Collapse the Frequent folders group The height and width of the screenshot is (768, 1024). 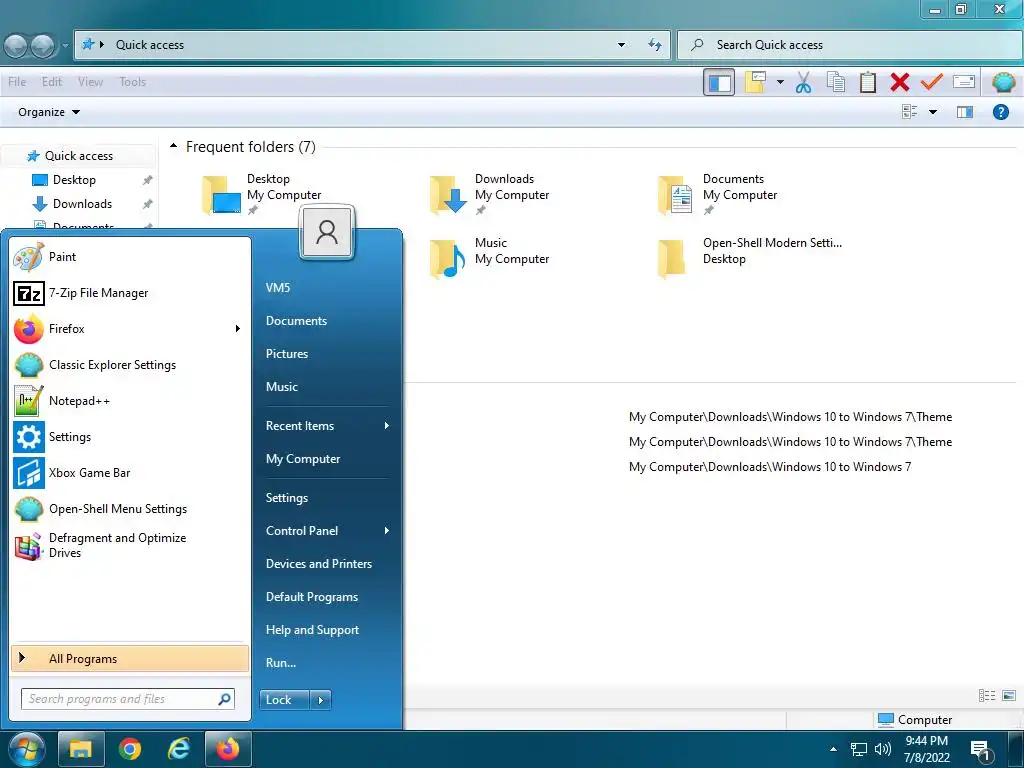click(173, 146)
